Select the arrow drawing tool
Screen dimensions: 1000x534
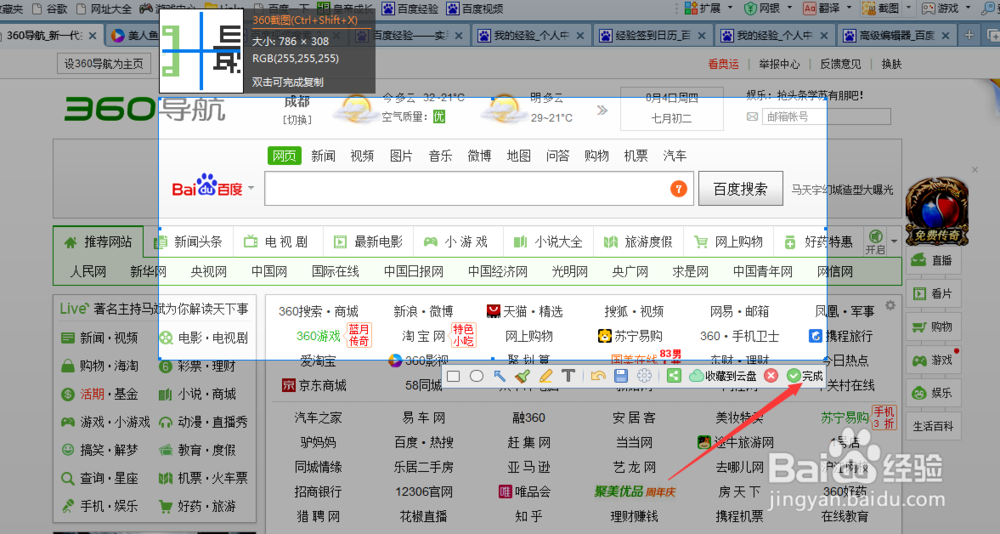pyautogui.click(x=499, y=376)
